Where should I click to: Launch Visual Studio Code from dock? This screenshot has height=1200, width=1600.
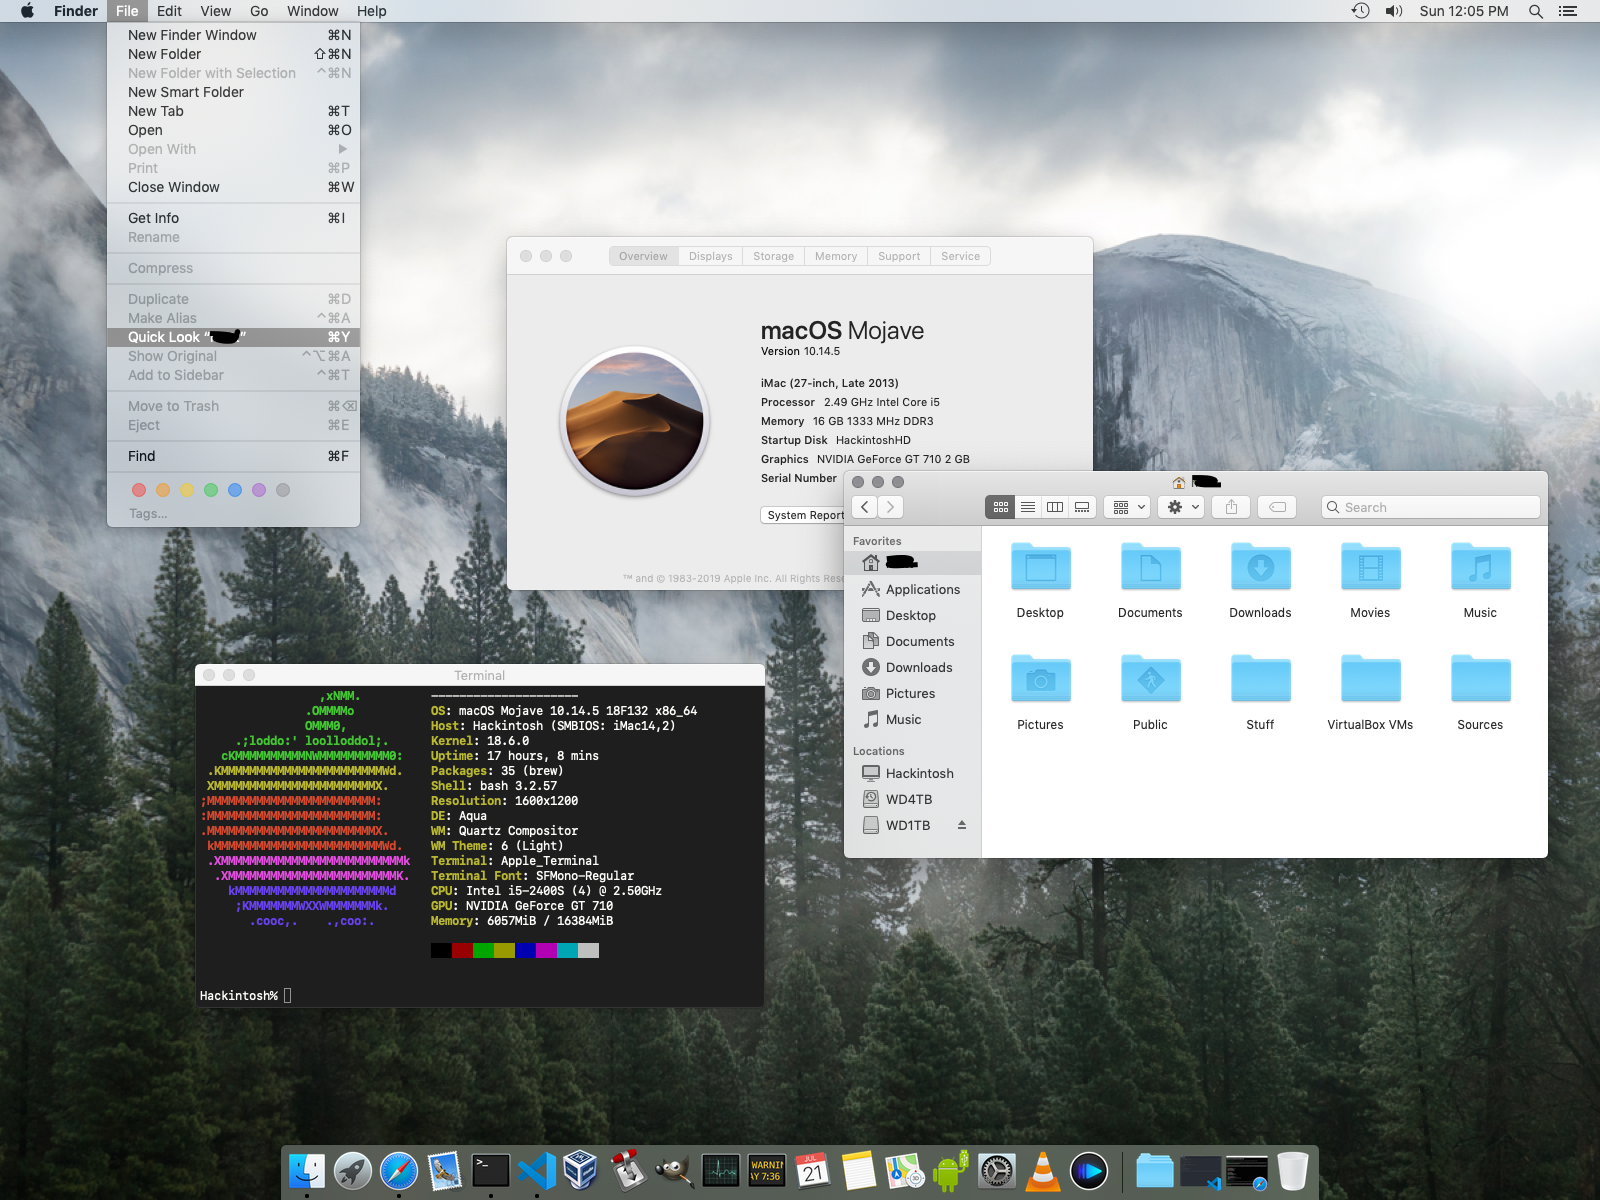click(x=537, y=1171)
